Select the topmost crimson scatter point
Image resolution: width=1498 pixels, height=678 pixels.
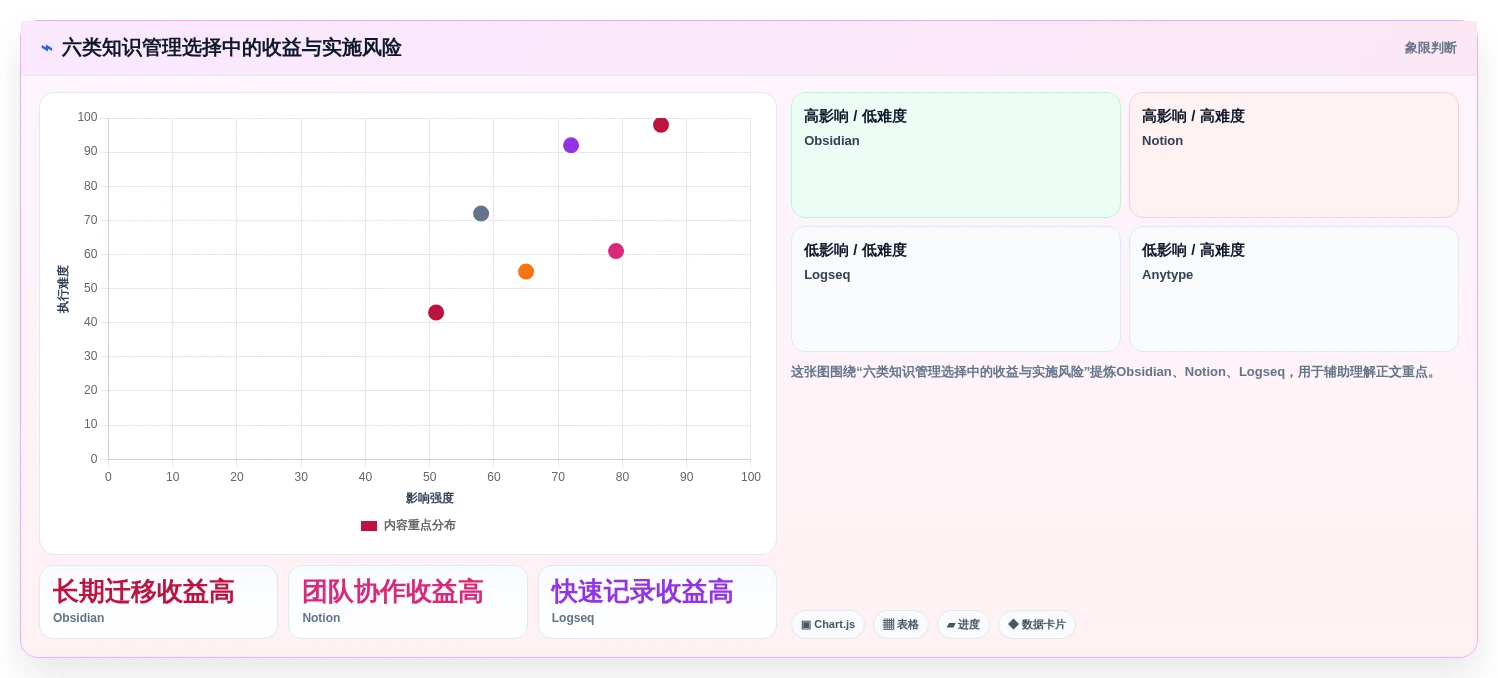coord(661,125)
